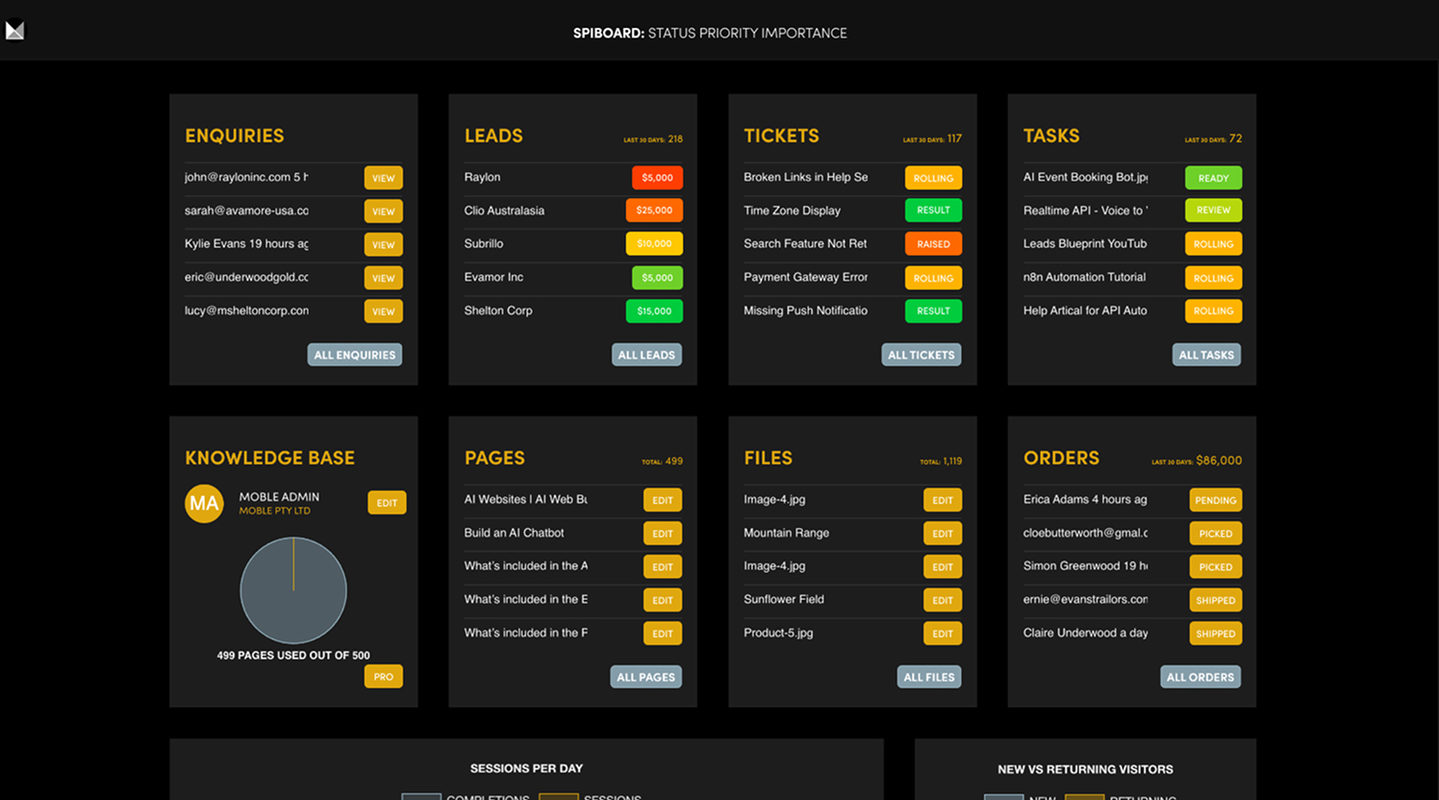Click the Raised status on Search Feature ticket

(933, 244)
